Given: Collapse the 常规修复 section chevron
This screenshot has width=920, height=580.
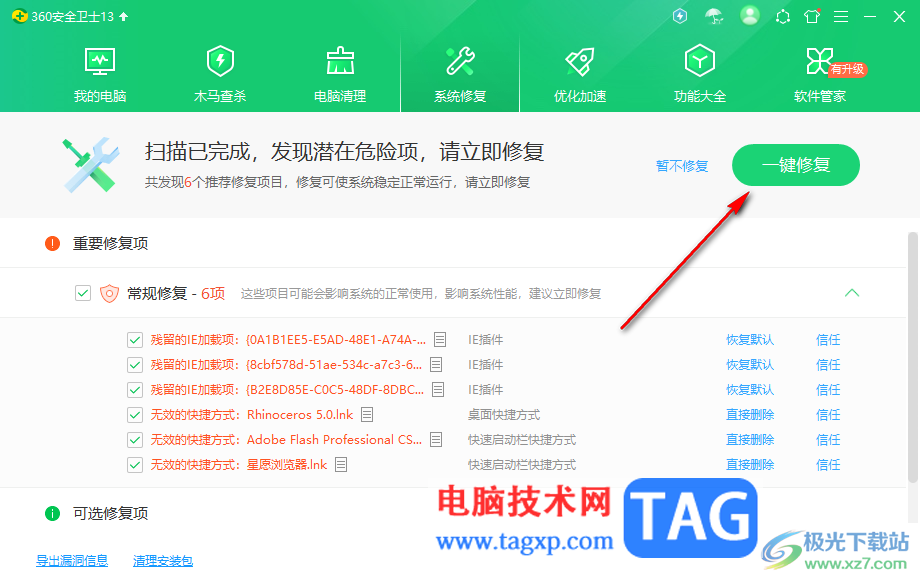Looking at the screenshot, I should 852,293.
